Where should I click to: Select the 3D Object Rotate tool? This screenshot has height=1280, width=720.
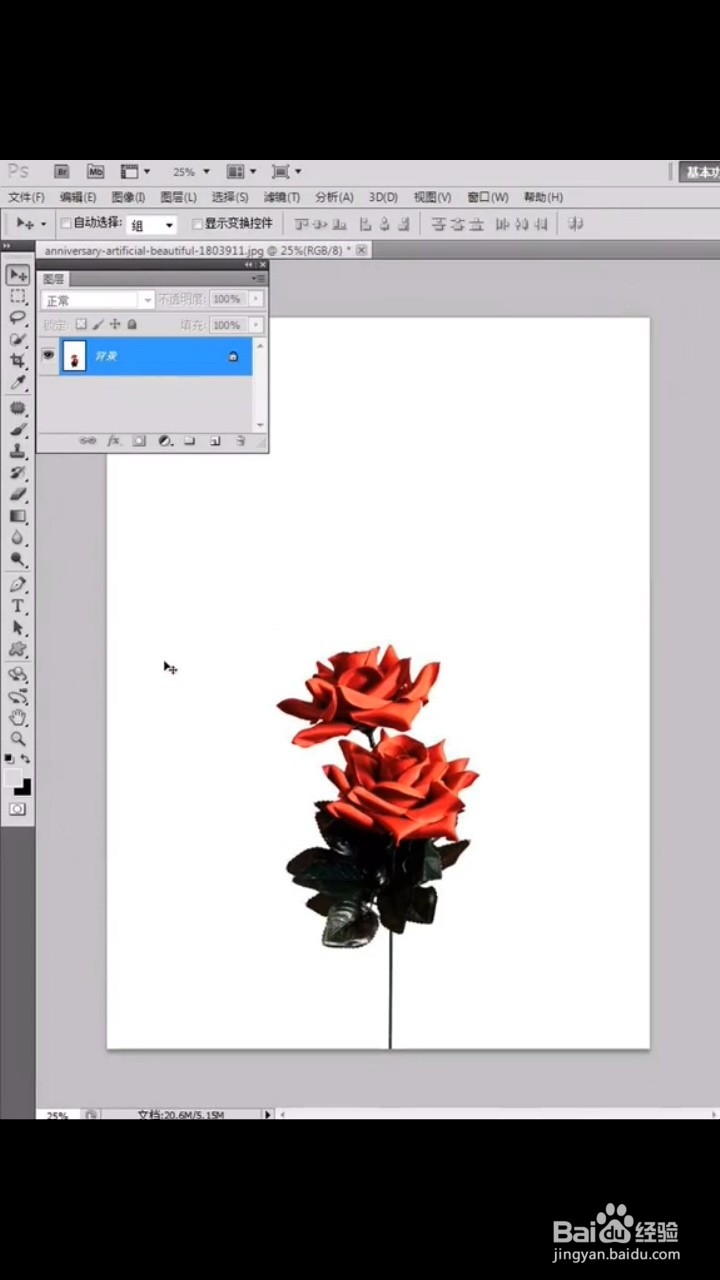click(x=18, y=675)
